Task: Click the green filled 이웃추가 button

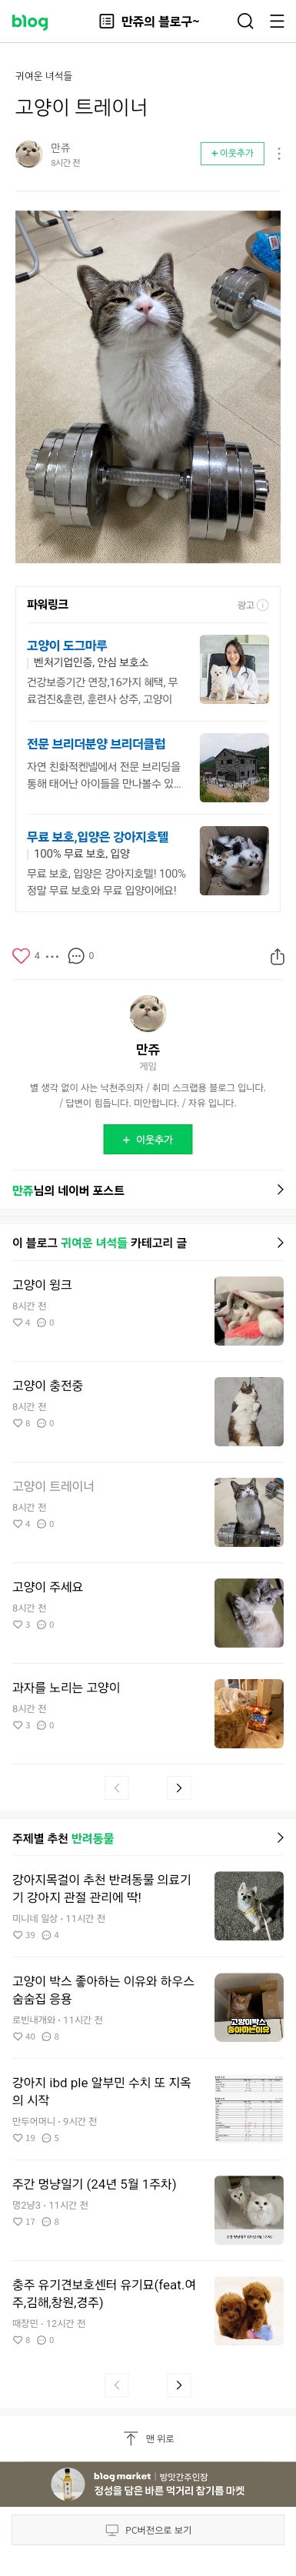Action: (148, 1139)
